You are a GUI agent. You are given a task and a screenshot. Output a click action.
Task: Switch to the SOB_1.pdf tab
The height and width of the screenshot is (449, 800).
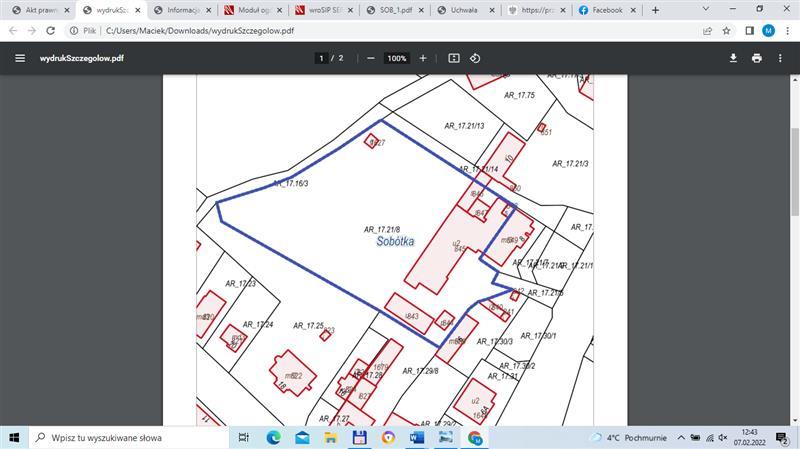tap(395, 10)
